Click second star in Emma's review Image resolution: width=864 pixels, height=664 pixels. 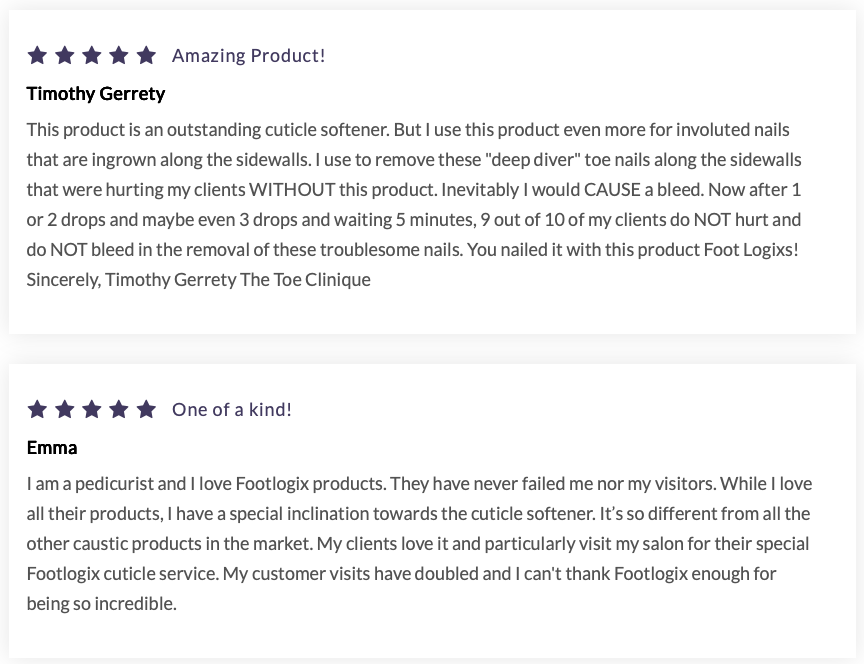click(x=64, y=409)
